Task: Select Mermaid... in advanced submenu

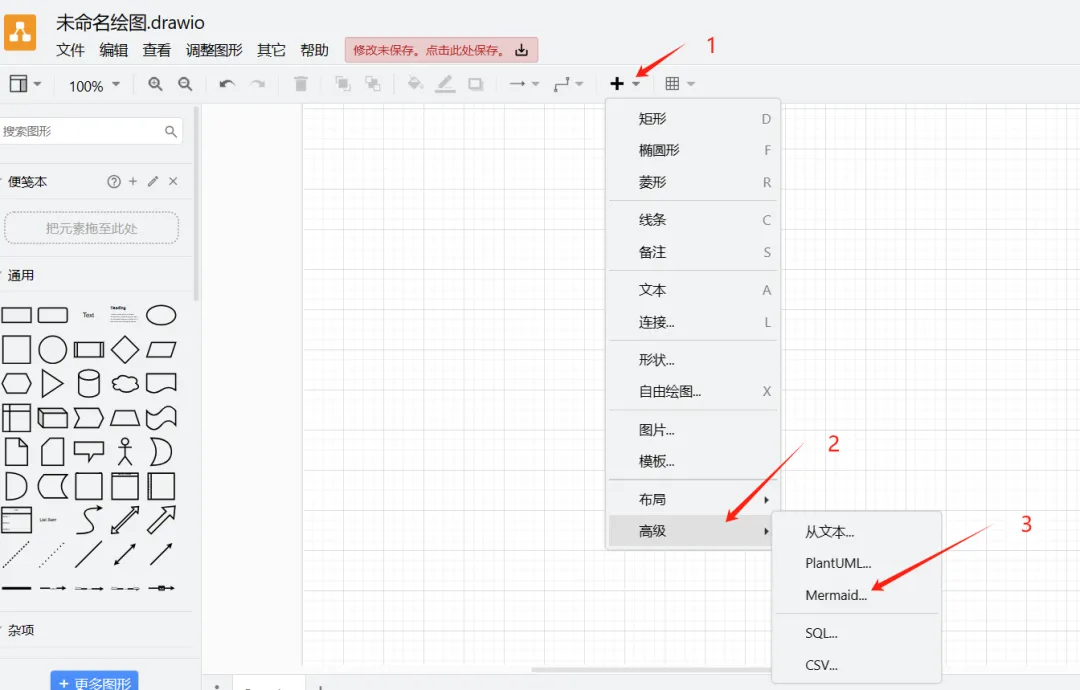Action: pyautogui.click(x=856, y=595)
